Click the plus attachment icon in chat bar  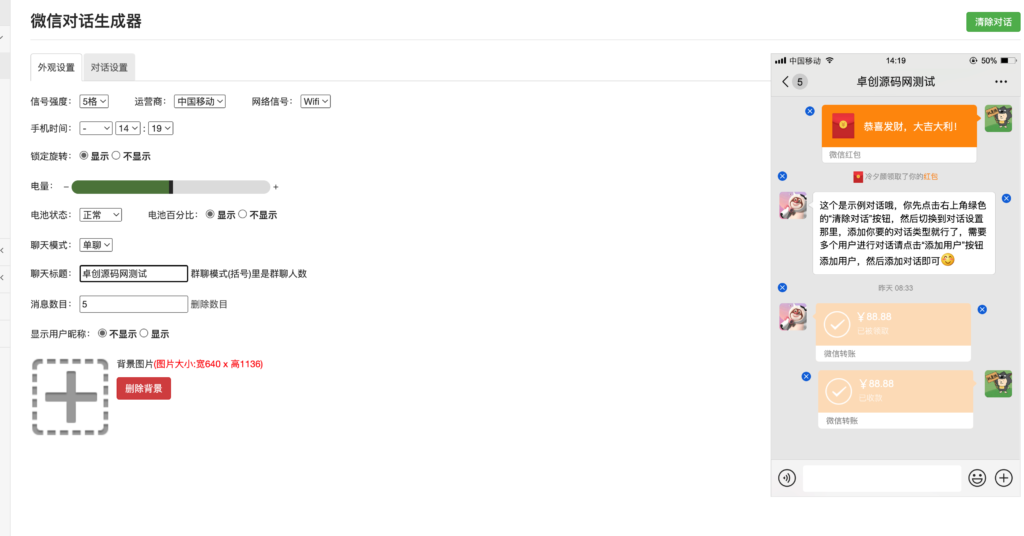[1004, 478]
